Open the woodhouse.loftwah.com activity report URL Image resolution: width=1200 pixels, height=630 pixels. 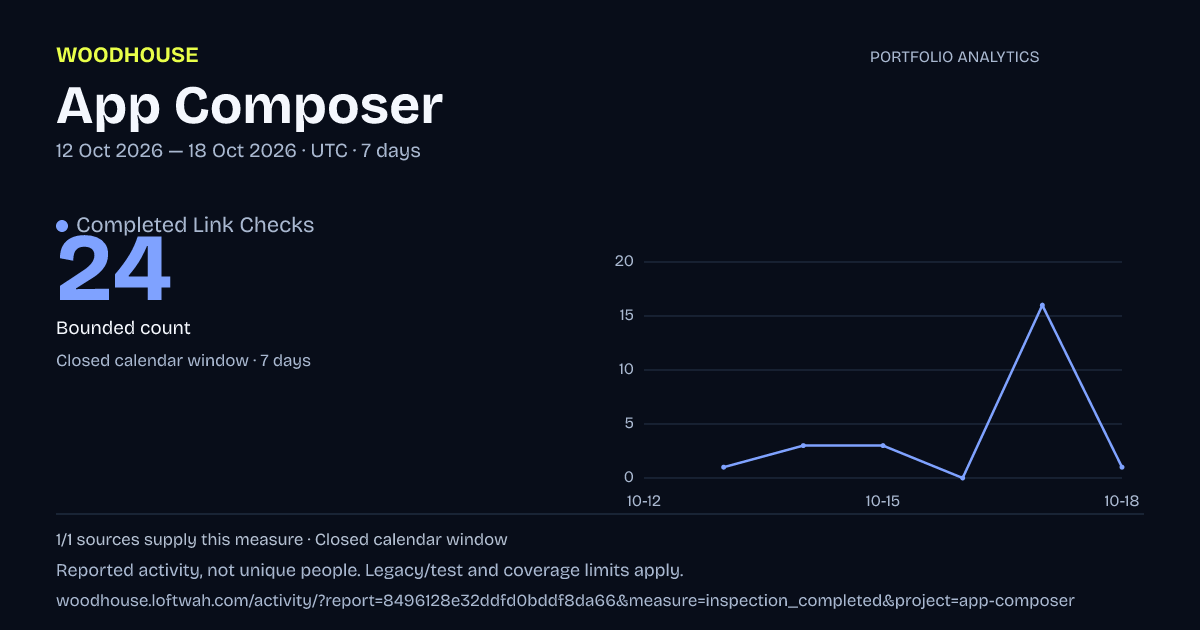pyautogui.click(x=565, y=601)
